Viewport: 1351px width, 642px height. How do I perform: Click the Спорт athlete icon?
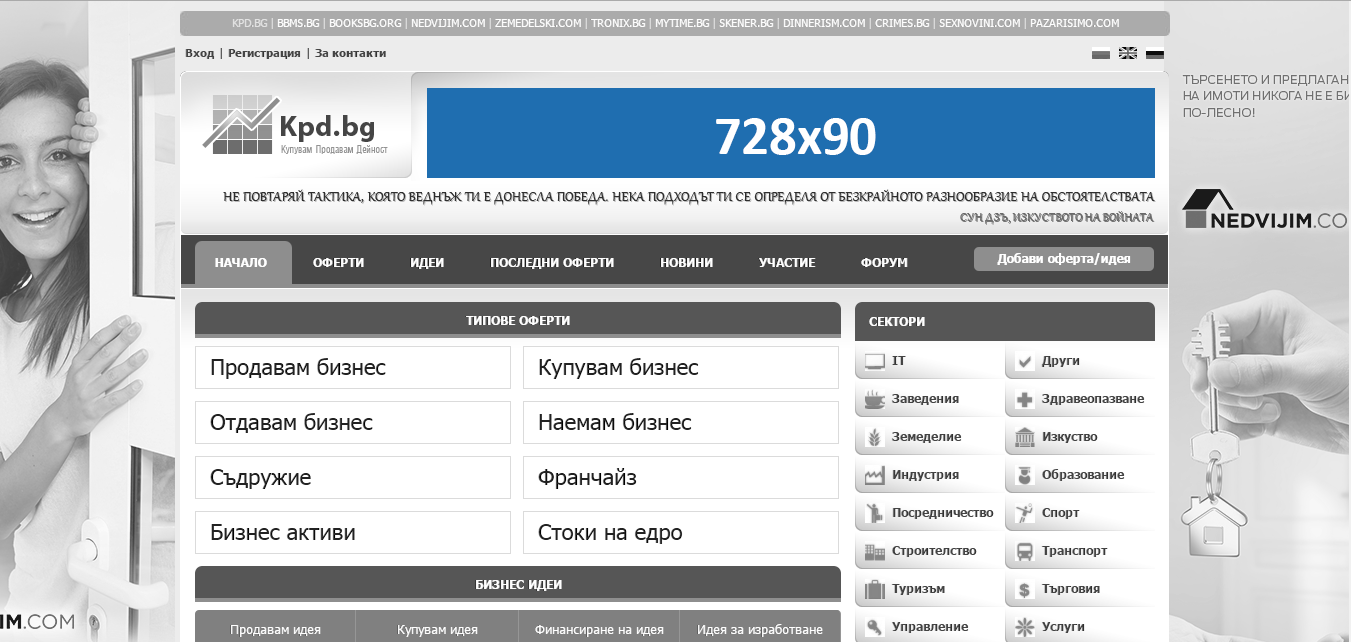pos(1025,513)
